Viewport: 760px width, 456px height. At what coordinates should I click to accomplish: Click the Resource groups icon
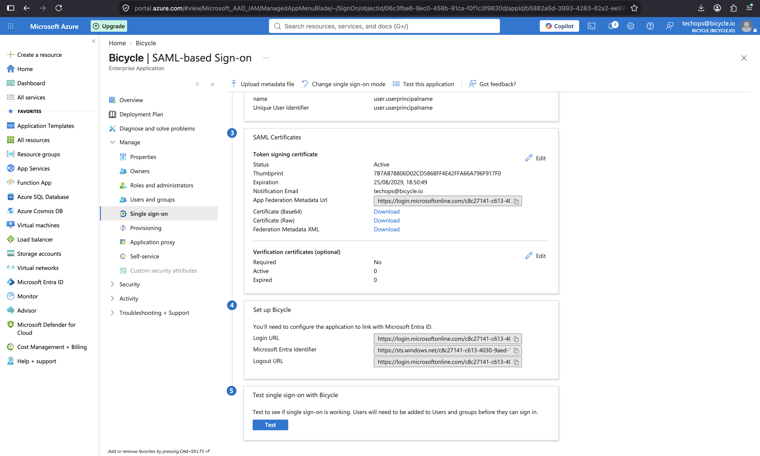coord(10,154)
